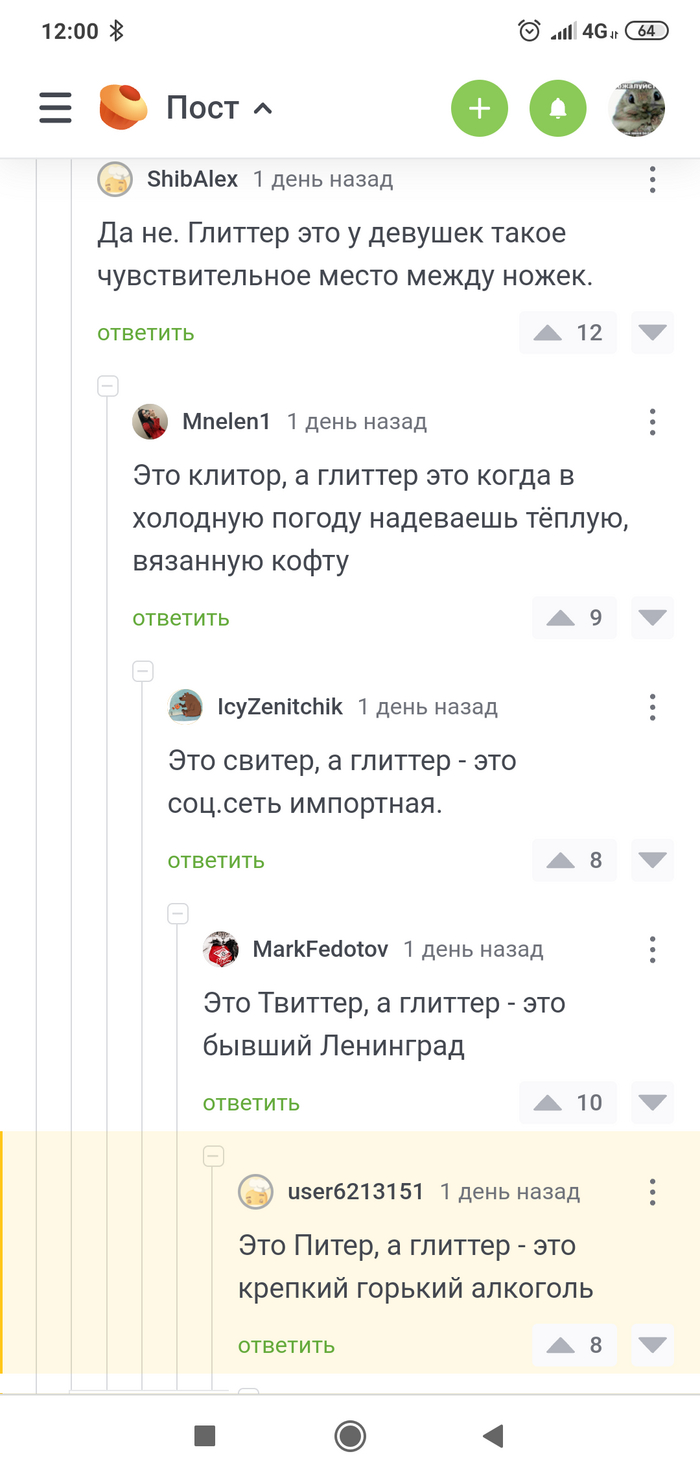The image size is (700, 1478).
Task: Collapse the Mnelen1 comment thread
Action: [x=106, y=385]
